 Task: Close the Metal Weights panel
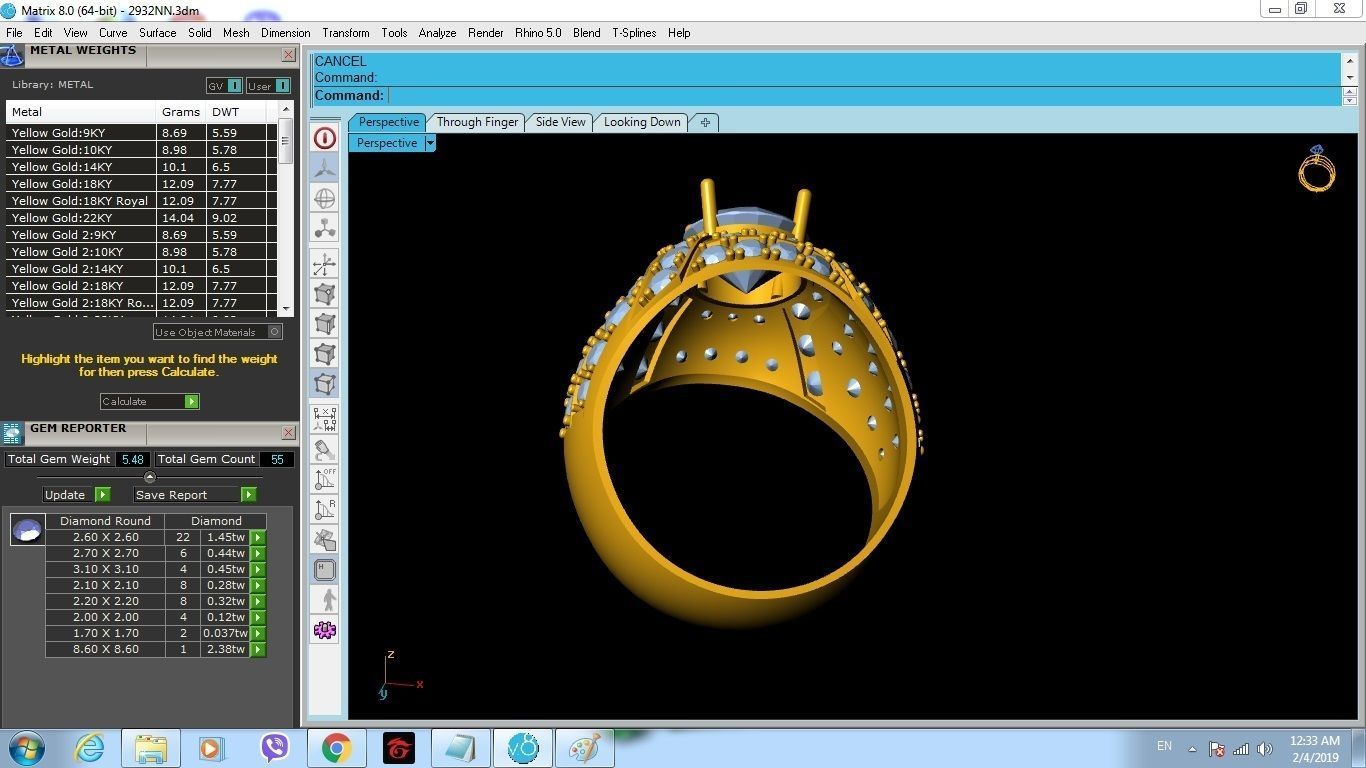288,55
